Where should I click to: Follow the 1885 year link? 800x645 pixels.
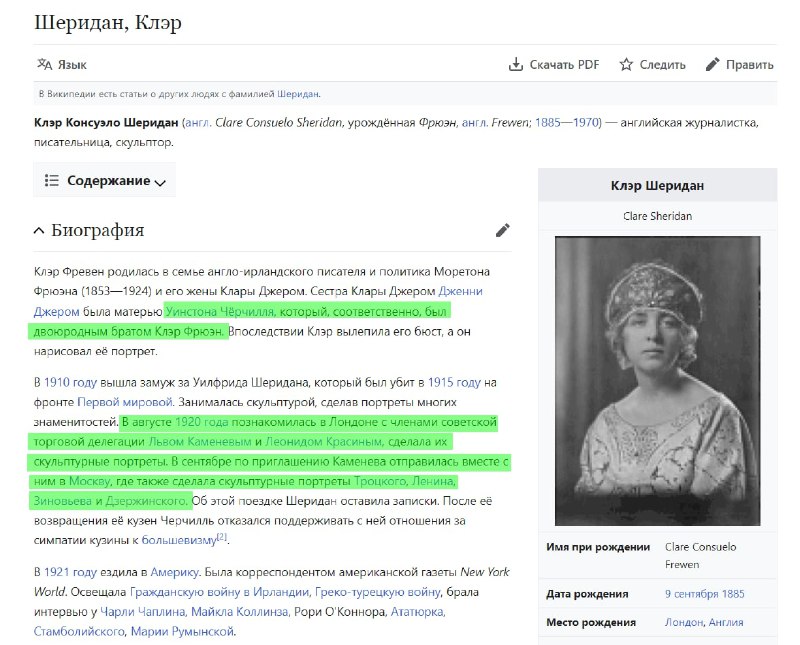coord(548,122)
